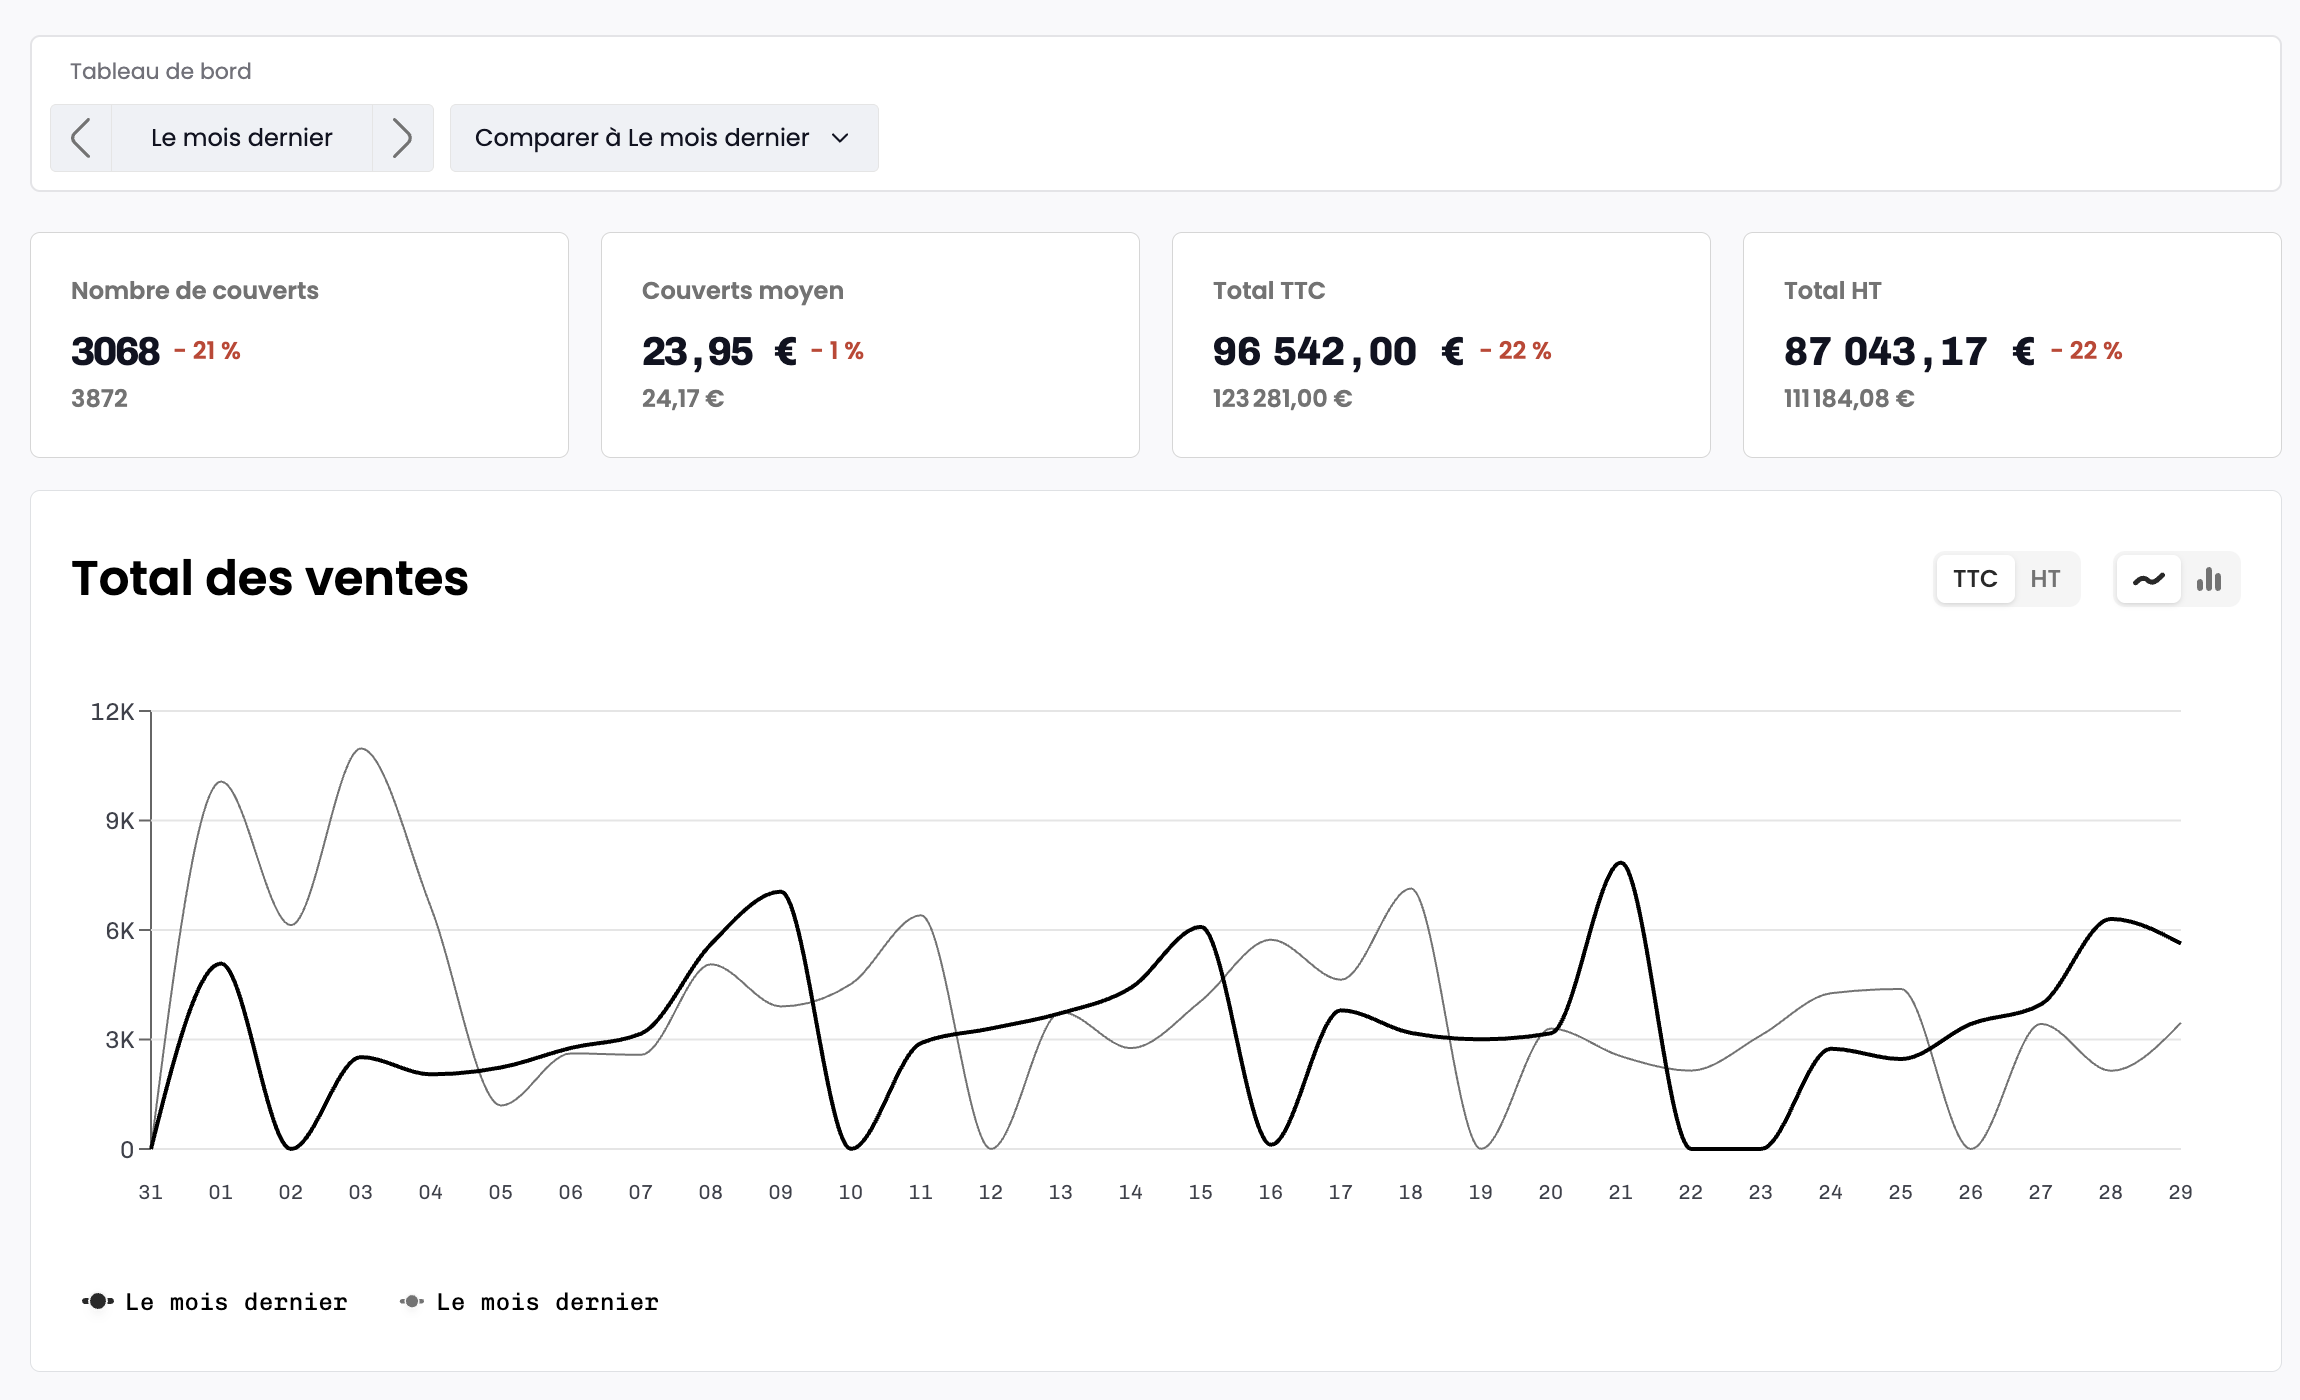
Task: Open the Nombre de couverts card
Action: click(x=299, y=345)
